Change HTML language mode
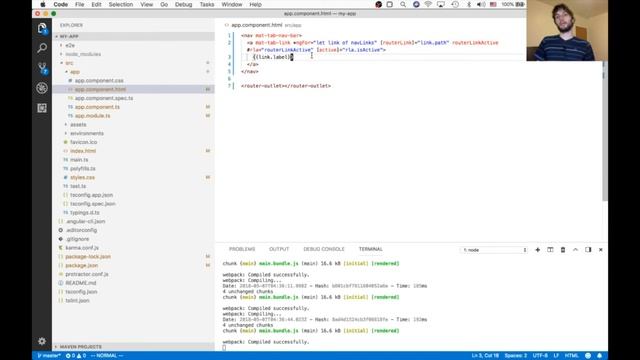 tap(571, 356)
